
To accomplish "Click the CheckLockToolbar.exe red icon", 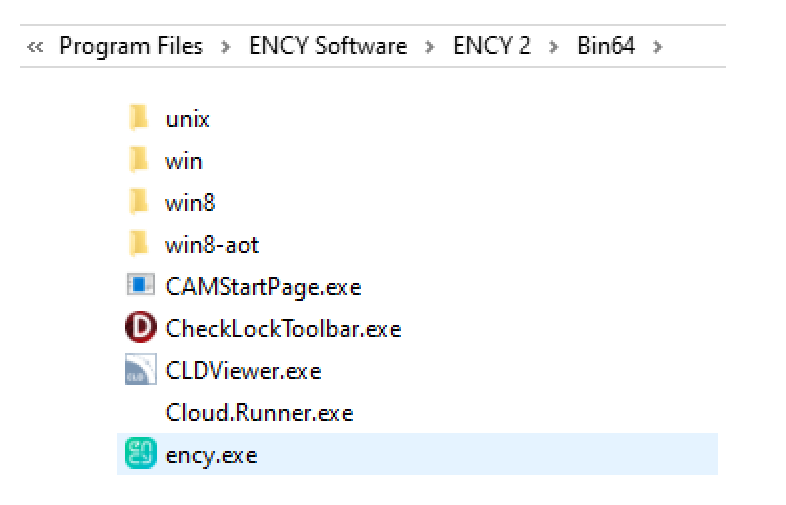I will click(140, 328).
